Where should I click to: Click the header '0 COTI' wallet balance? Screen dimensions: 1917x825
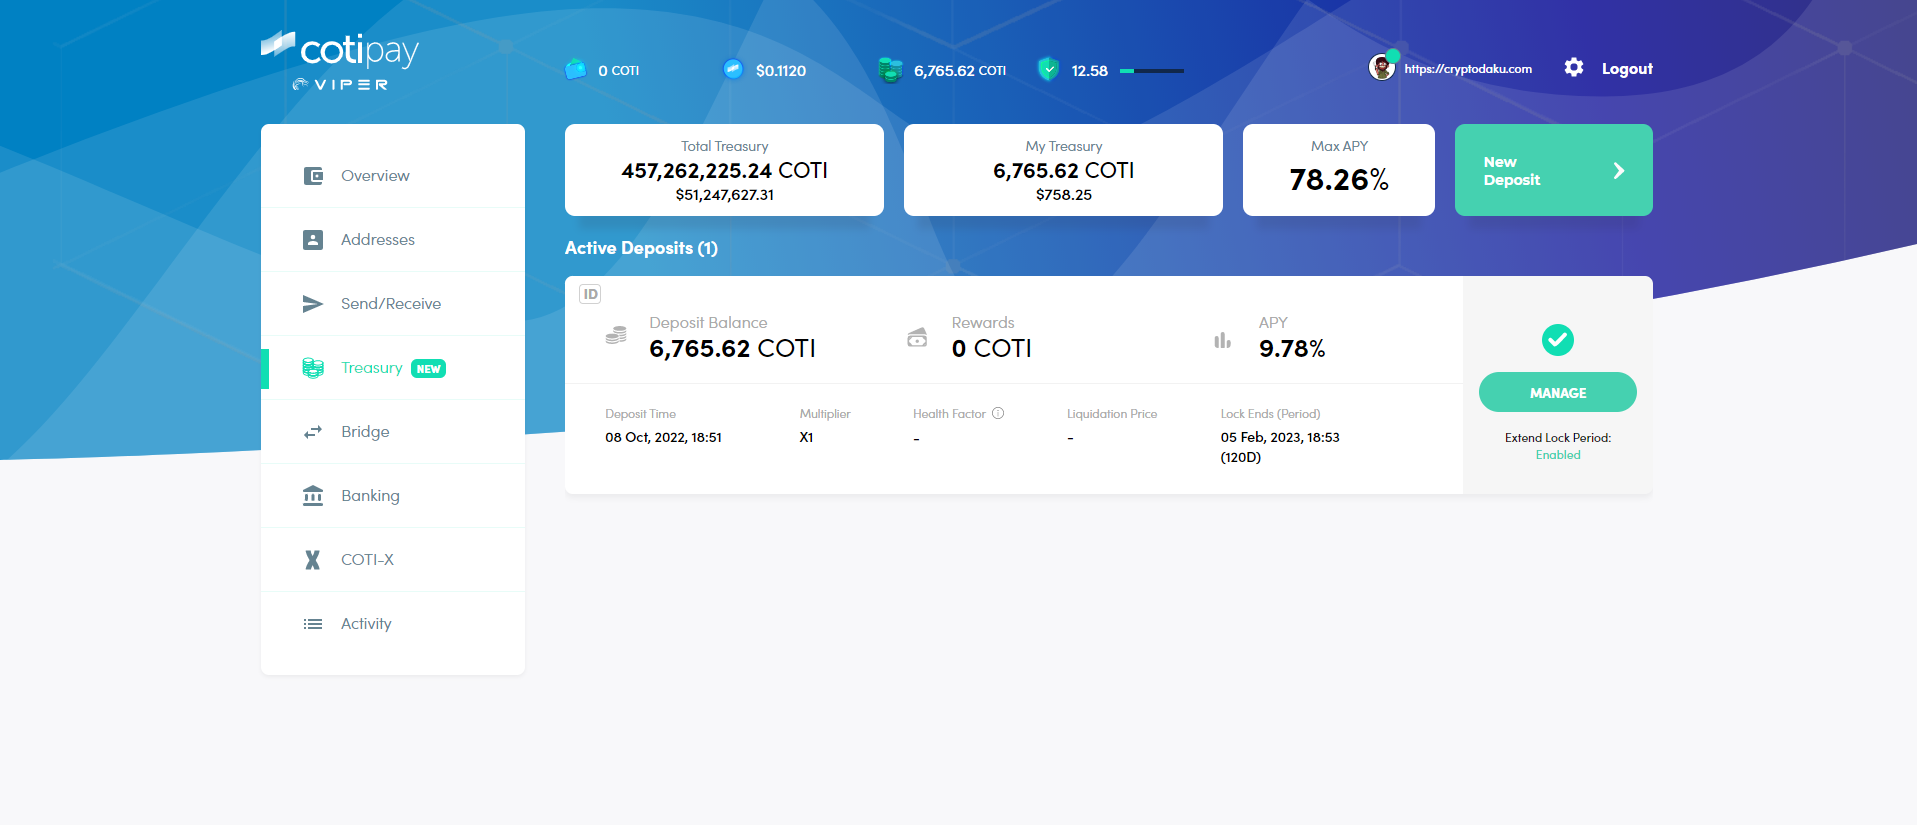point(618,71)
